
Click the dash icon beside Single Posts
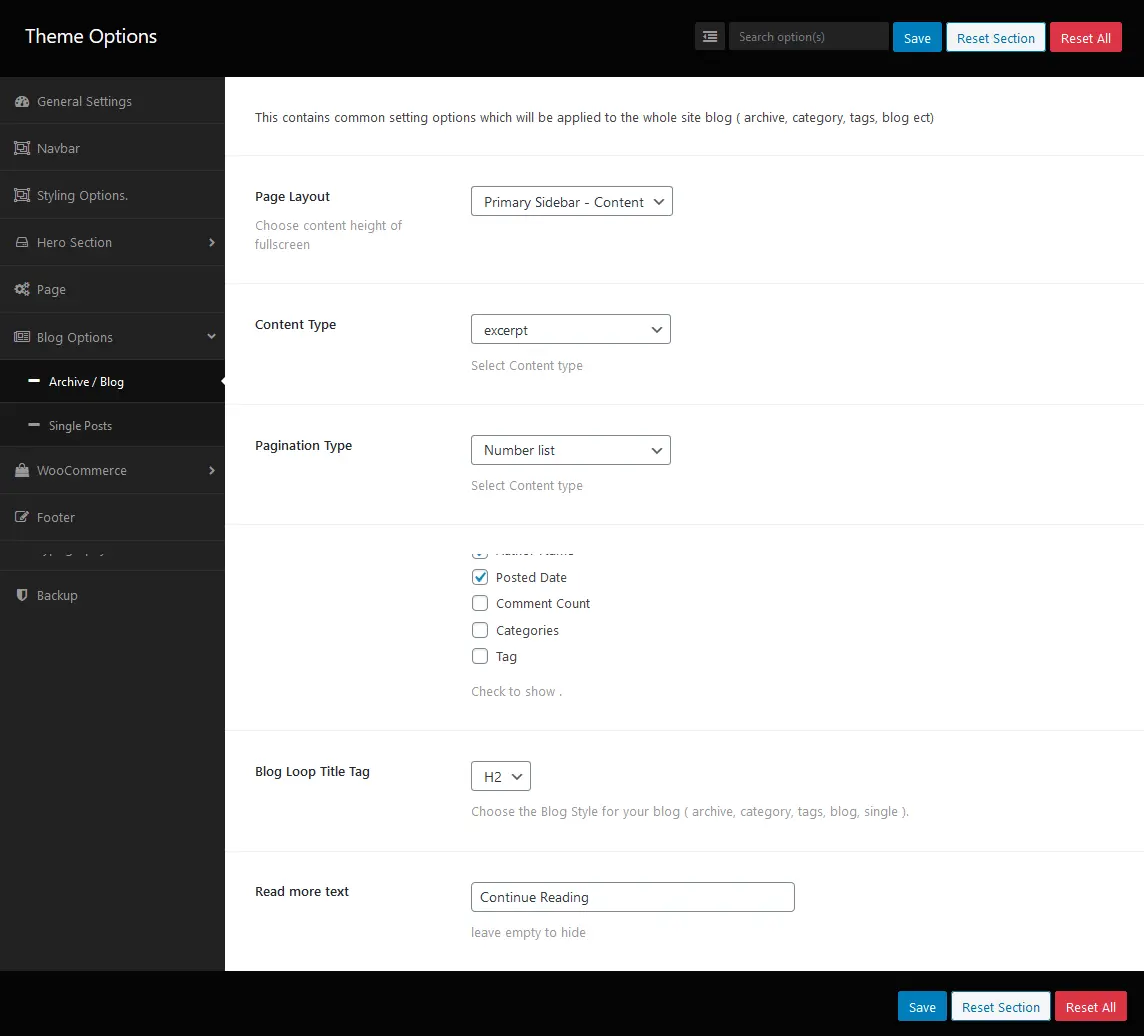(x=34, y=425)
